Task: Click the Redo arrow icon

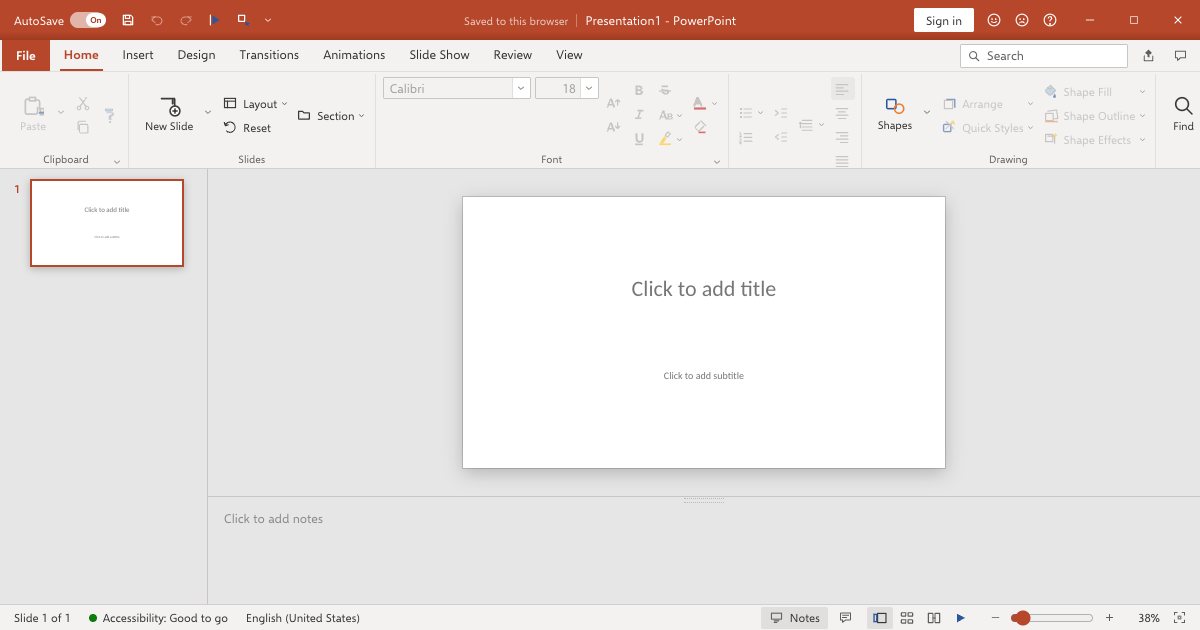Action: pos(186,20)
